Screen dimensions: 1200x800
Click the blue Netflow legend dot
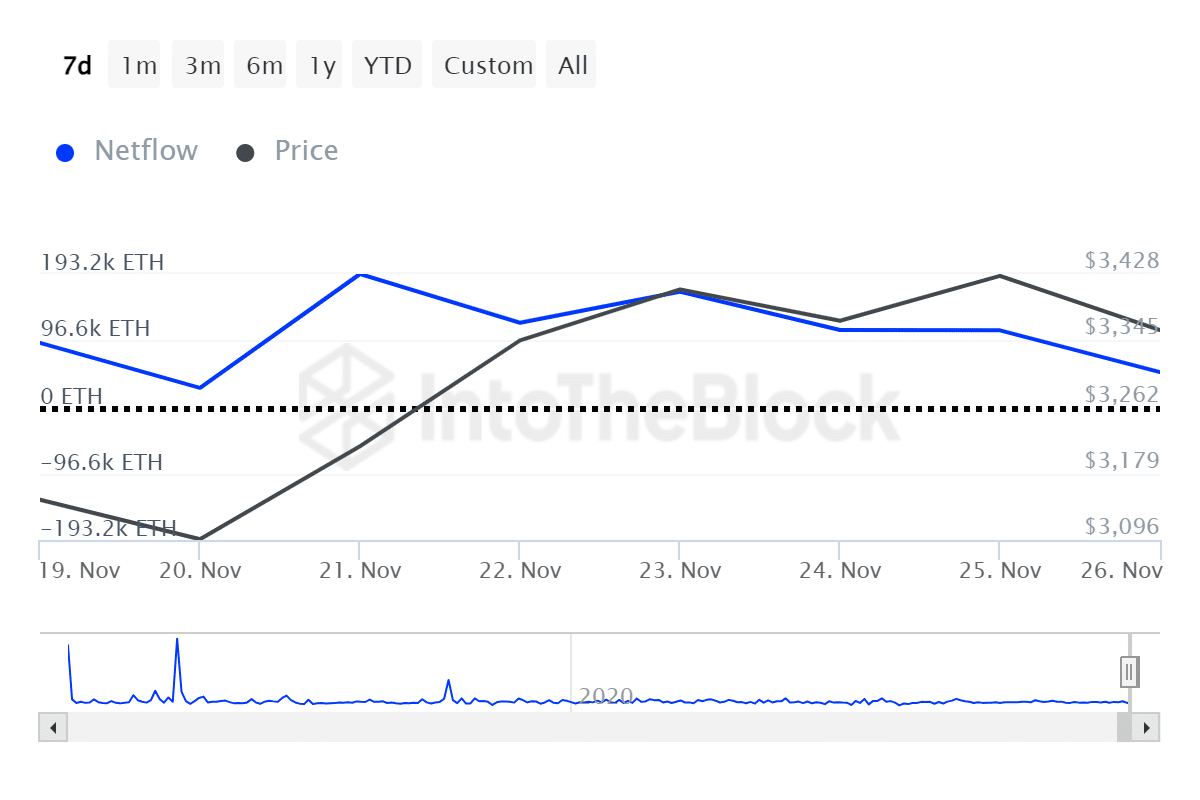coord(66,153)
